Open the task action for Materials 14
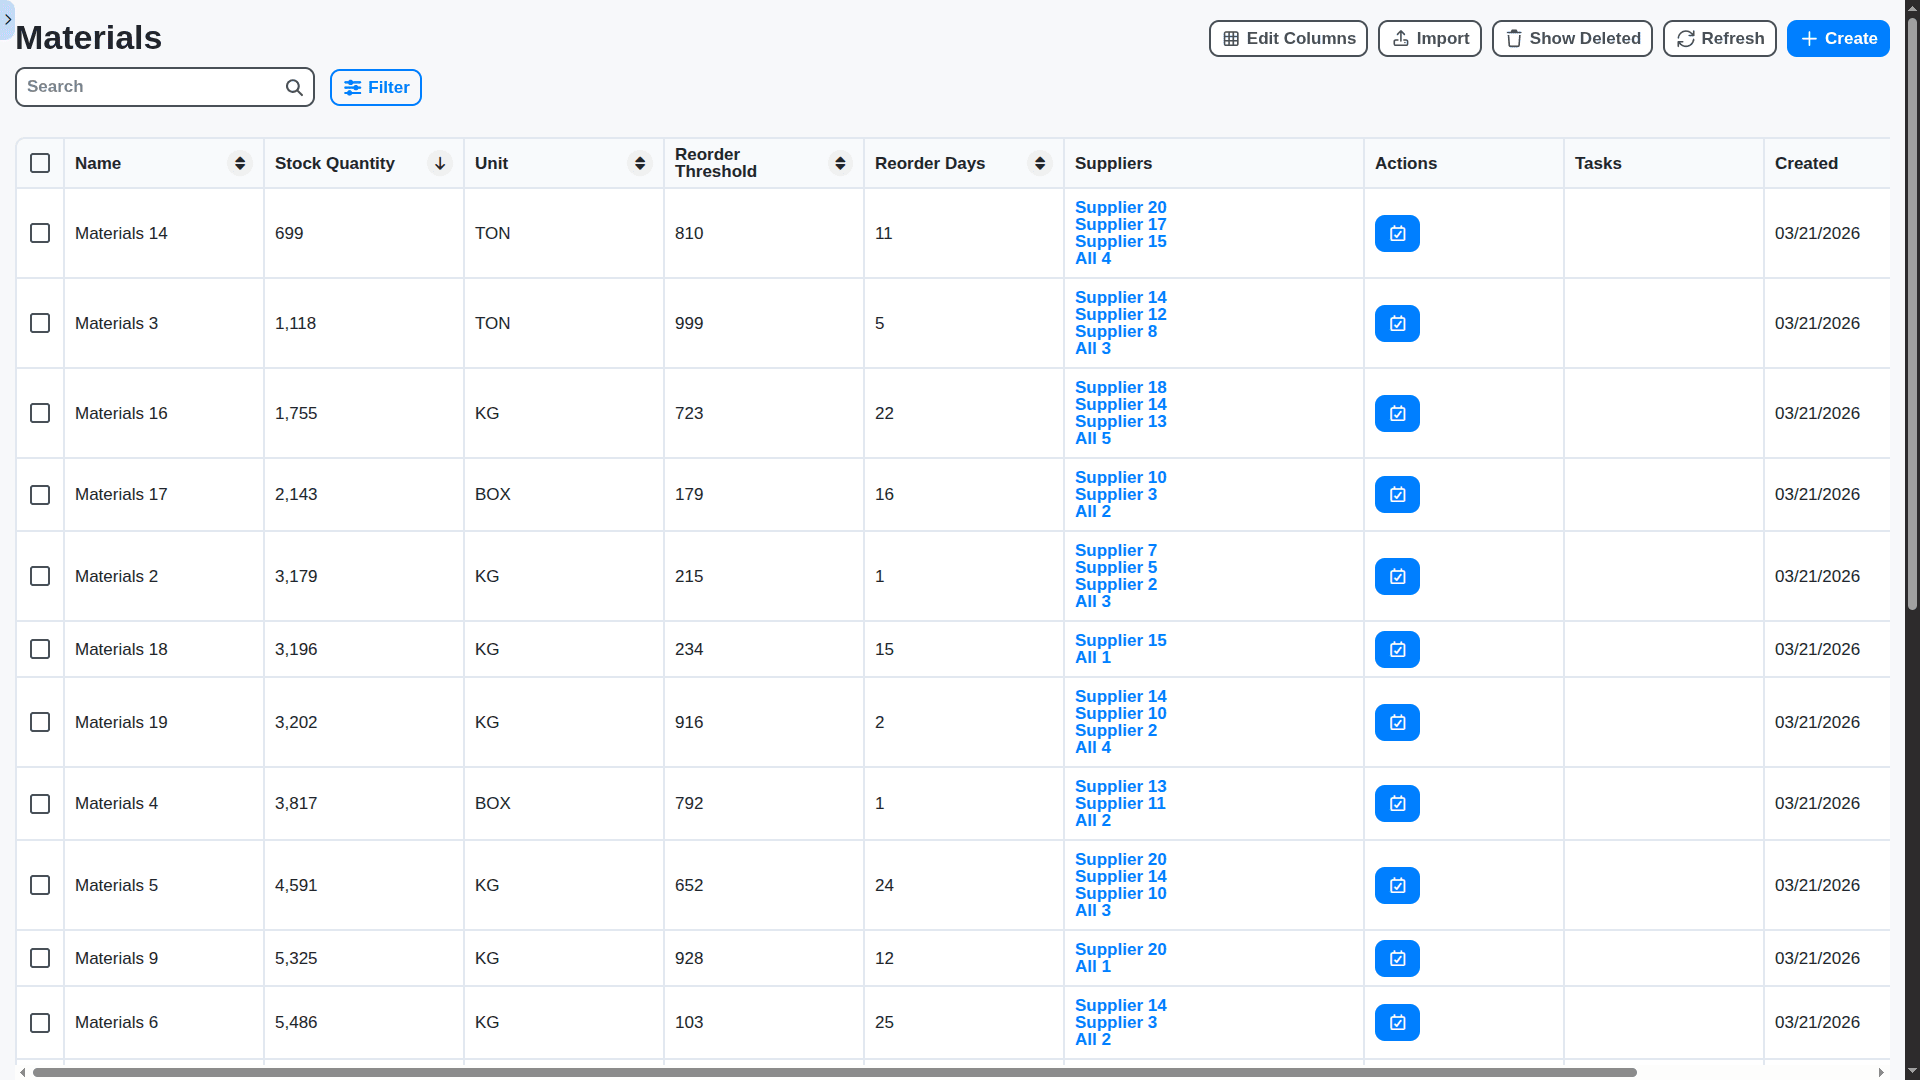Image resolution: width=1920 pixels, height=1080 pixels. pos(1396,233)
